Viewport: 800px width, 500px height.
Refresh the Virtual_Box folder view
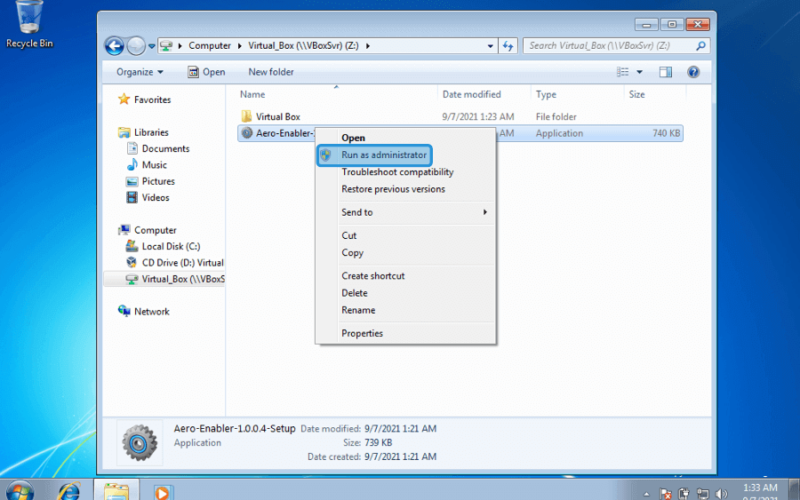pos(508,46)
